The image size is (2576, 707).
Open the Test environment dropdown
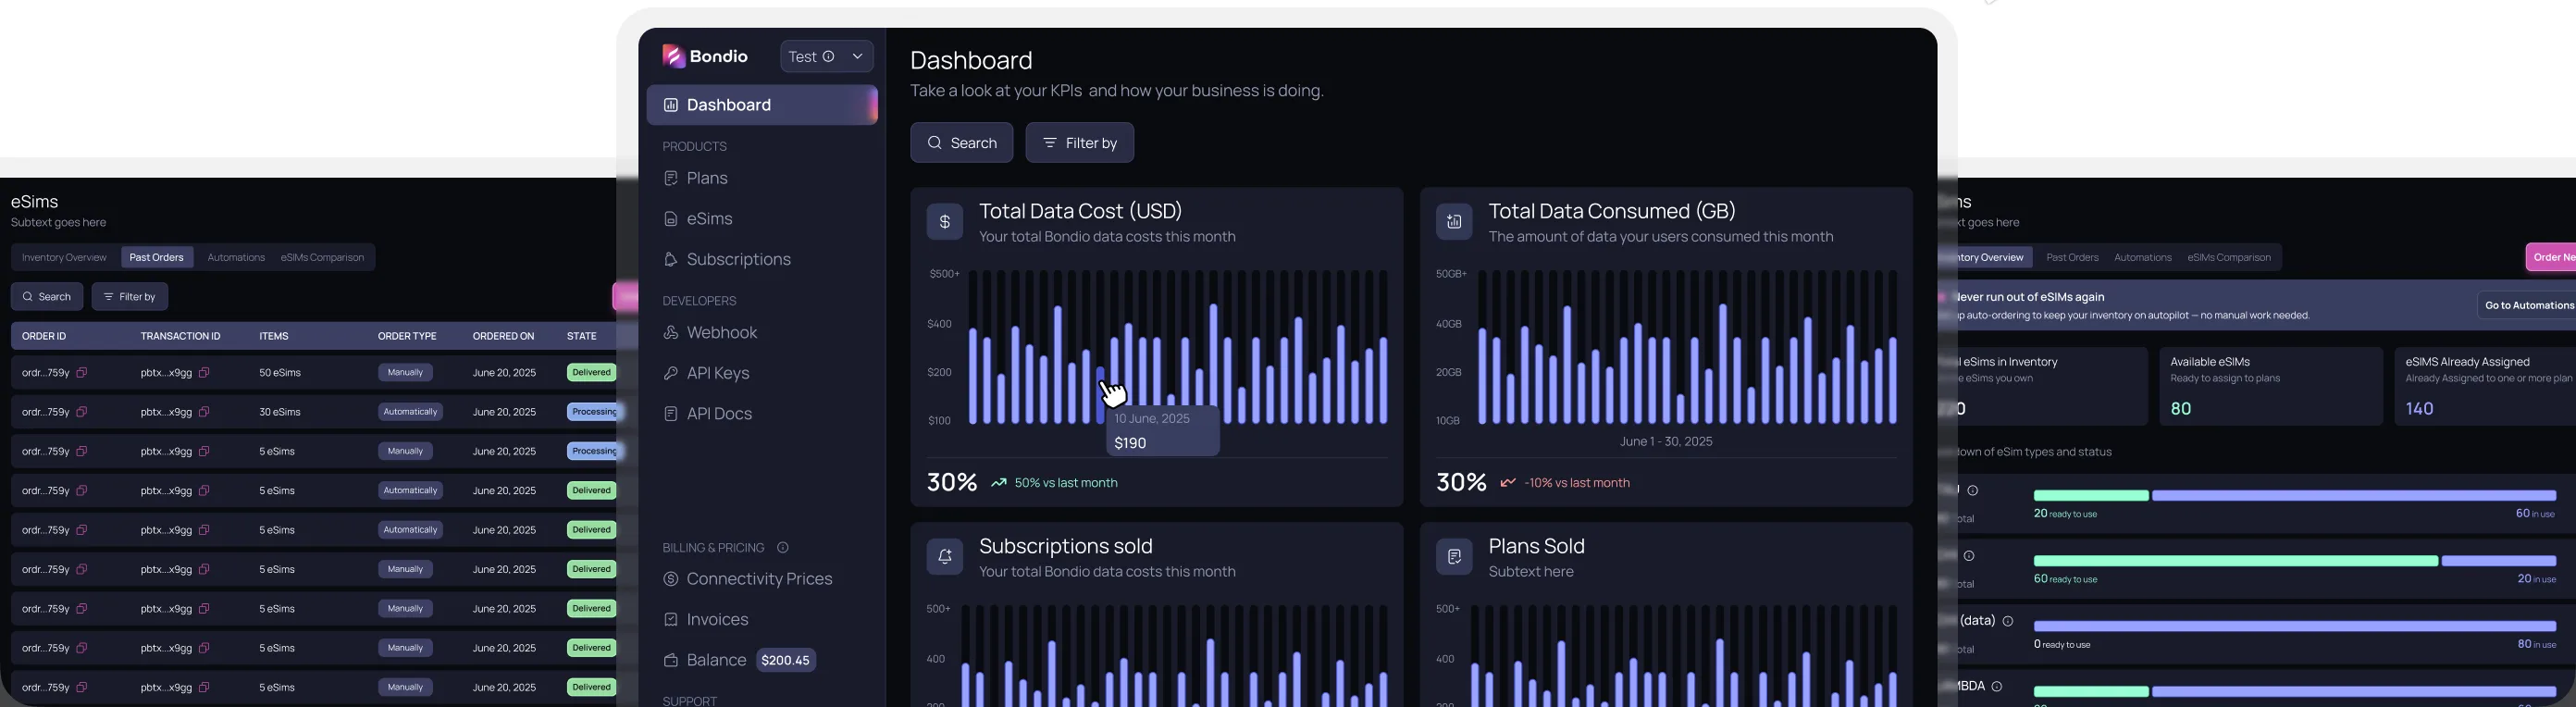827,57
